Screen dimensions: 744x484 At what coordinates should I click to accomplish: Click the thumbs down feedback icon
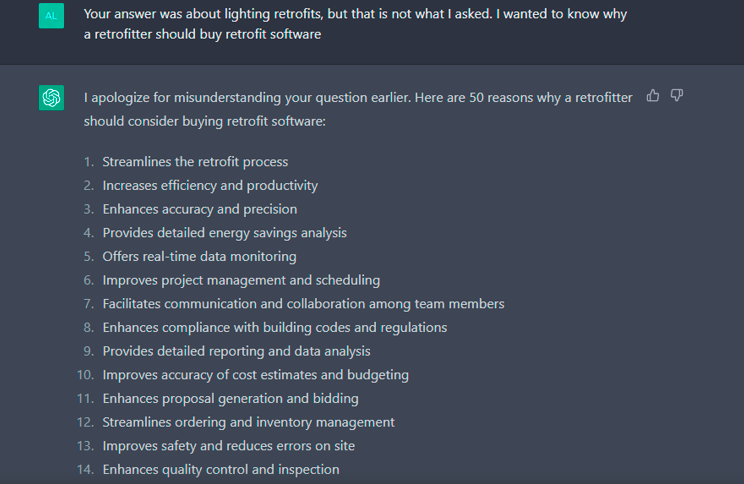pyautogui.click(x=677, y=96)
